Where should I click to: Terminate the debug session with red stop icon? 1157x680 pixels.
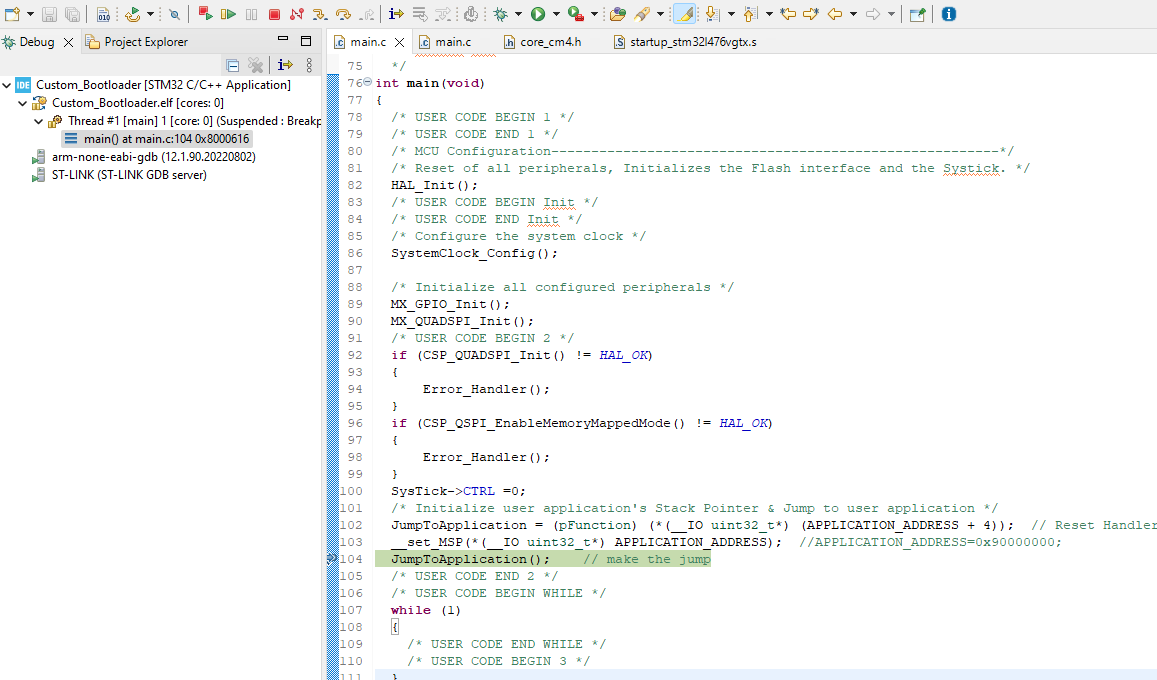(274, 14)
